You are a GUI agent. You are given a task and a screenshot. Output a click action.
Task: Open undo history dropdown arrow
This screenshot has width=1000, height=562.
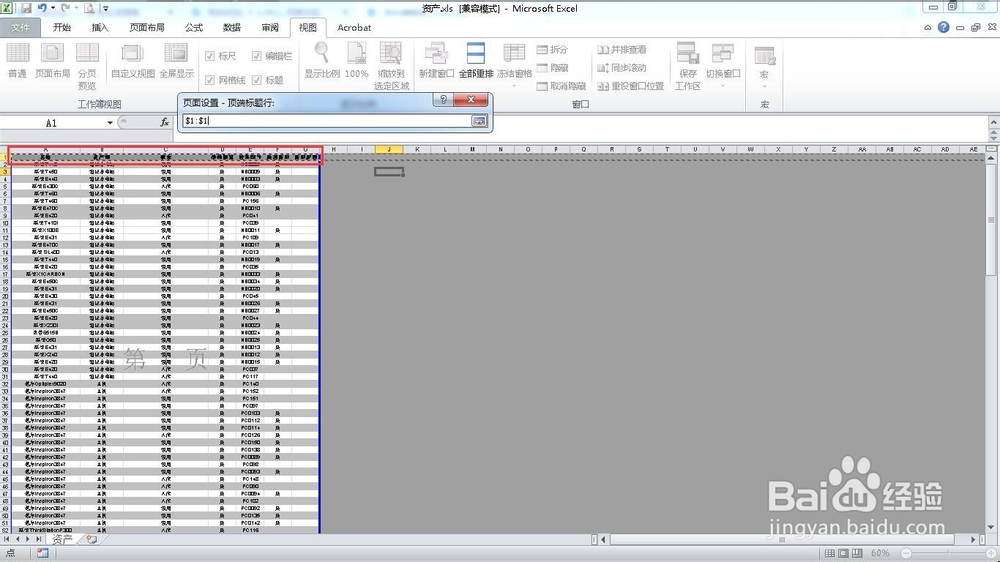pyautogui.click(x=52, y=8)
